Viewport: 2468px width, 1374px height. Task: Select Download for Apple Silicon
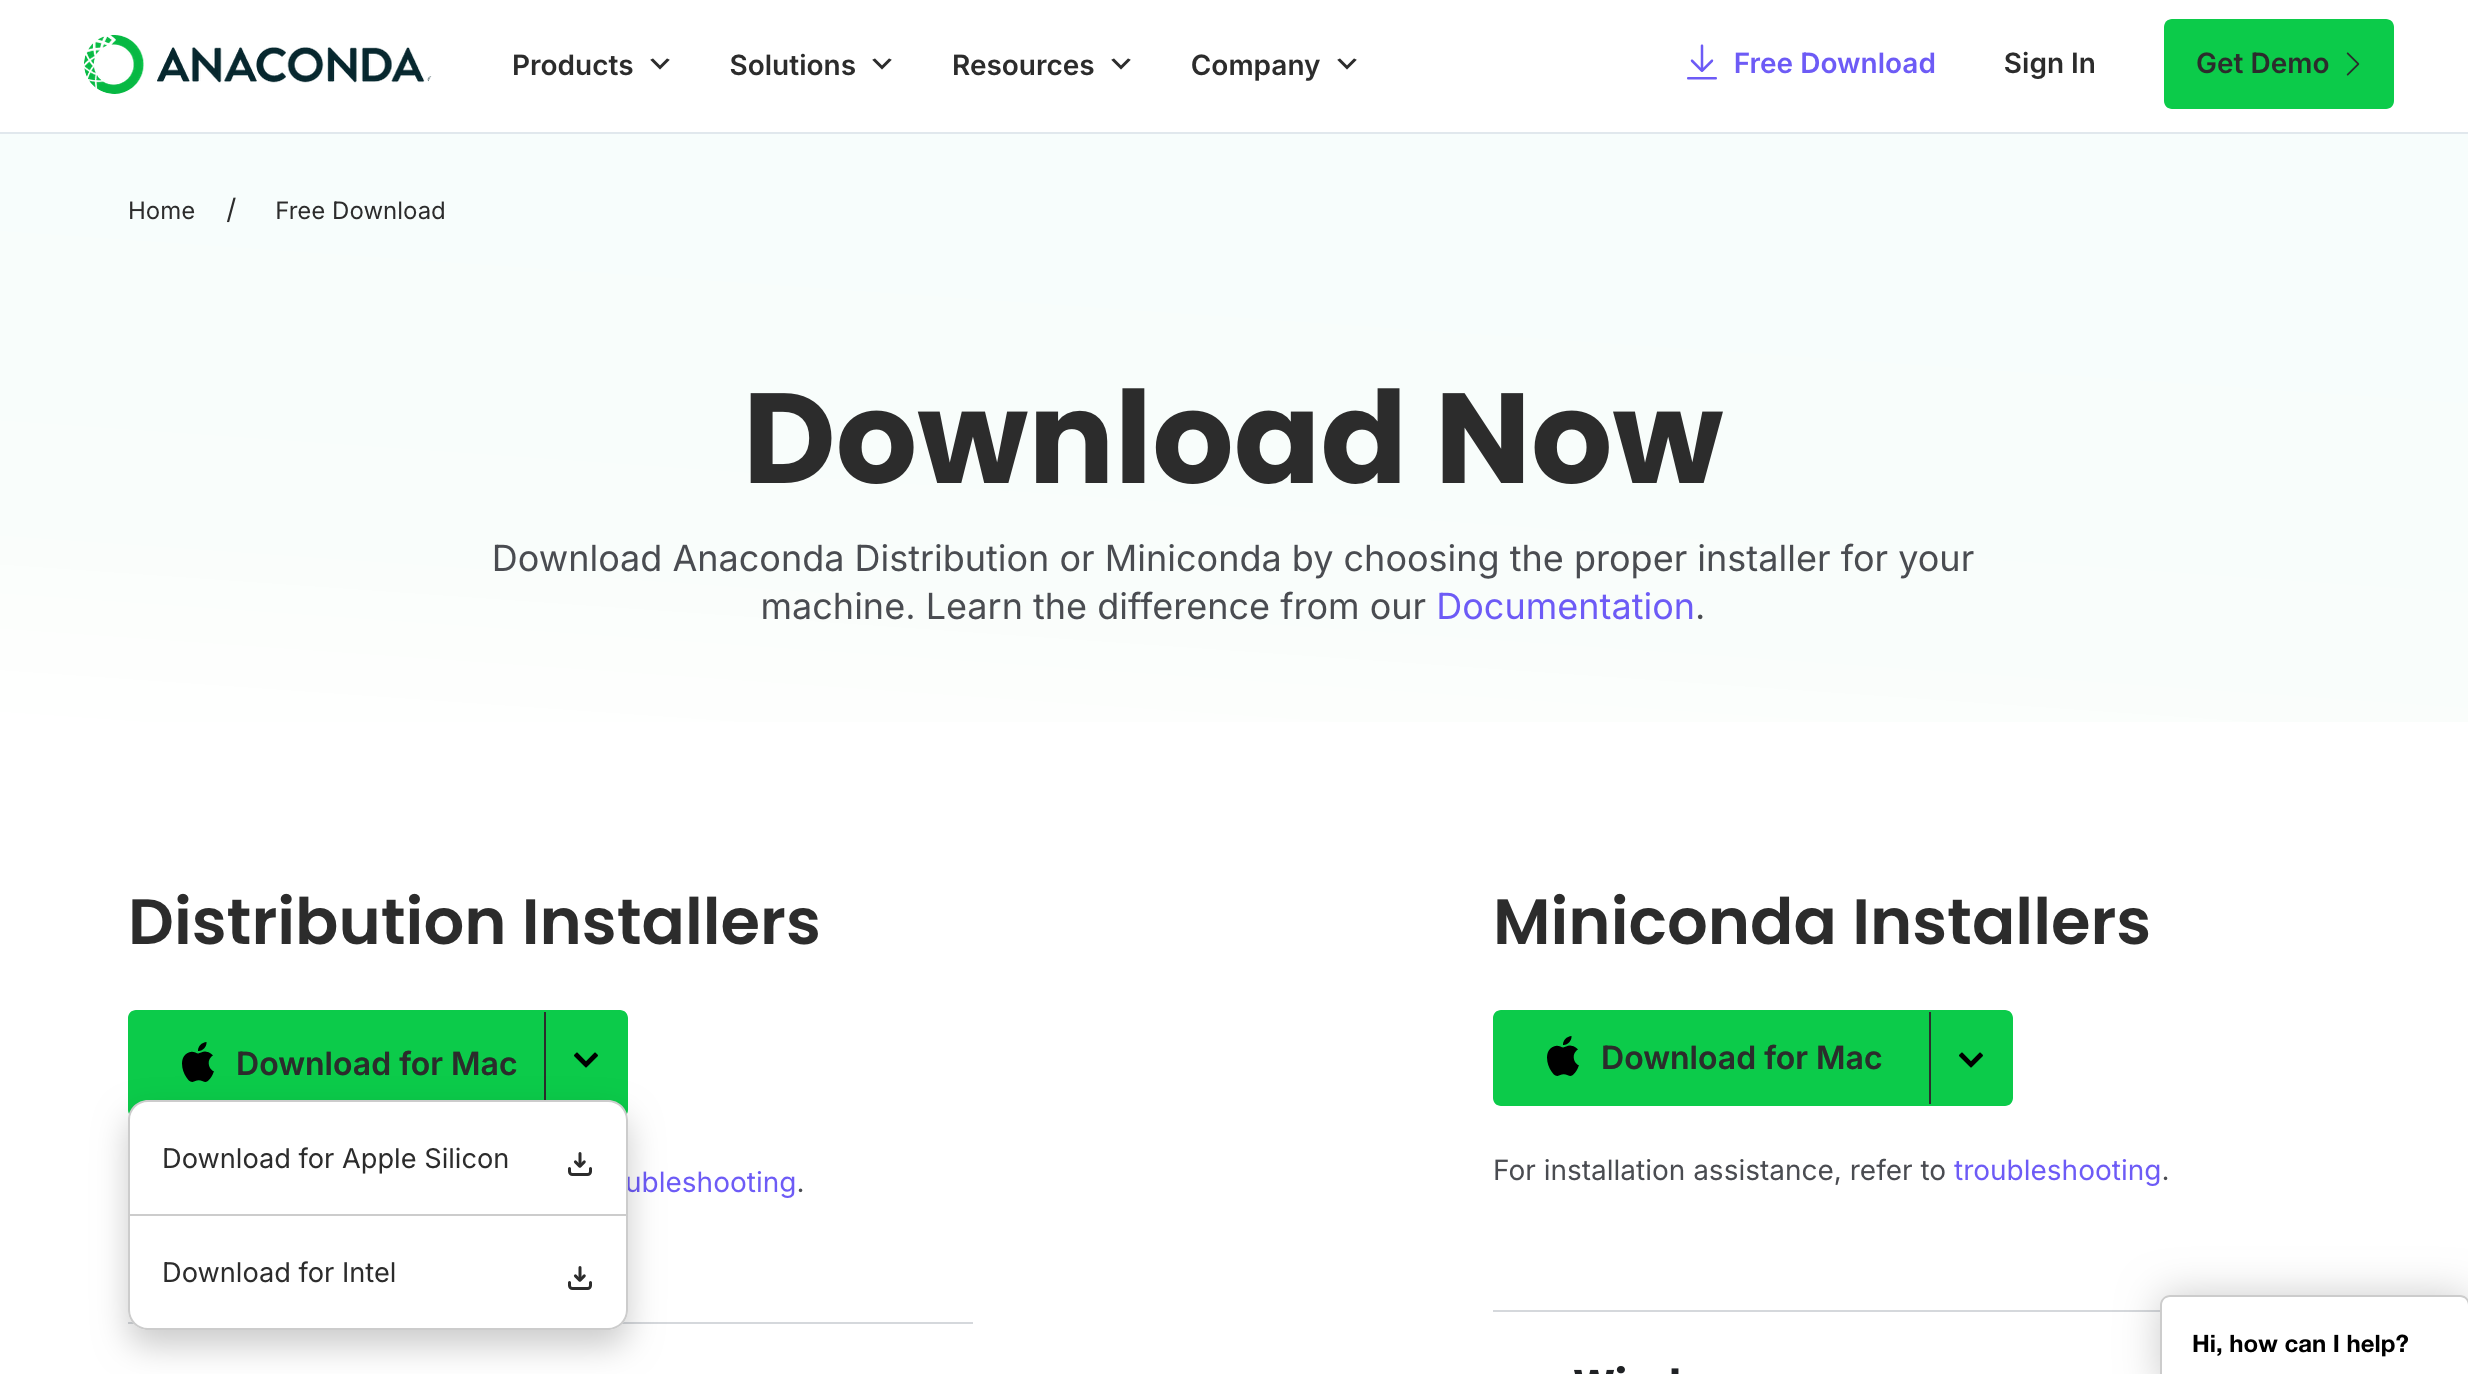click(x=378, y=1159)
